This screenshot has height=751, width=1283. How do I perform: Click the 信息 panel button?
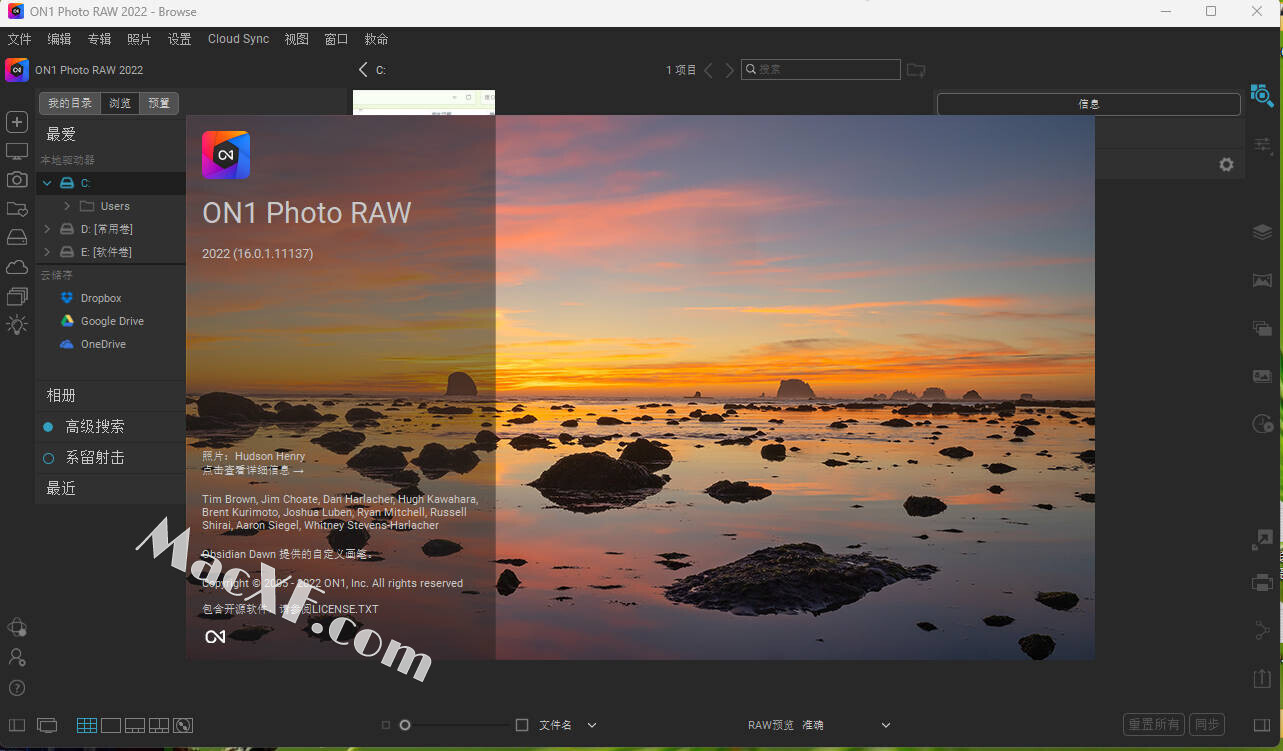pos(1088,103)
